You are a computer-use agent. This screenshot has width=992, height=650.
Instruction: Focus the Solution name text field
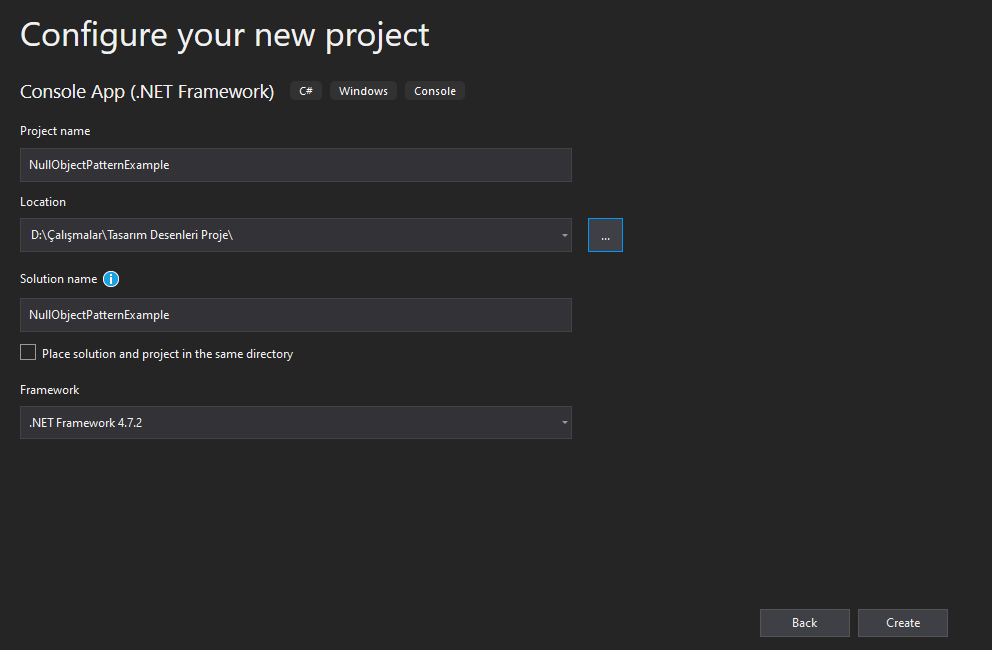(x=295, y=315)
